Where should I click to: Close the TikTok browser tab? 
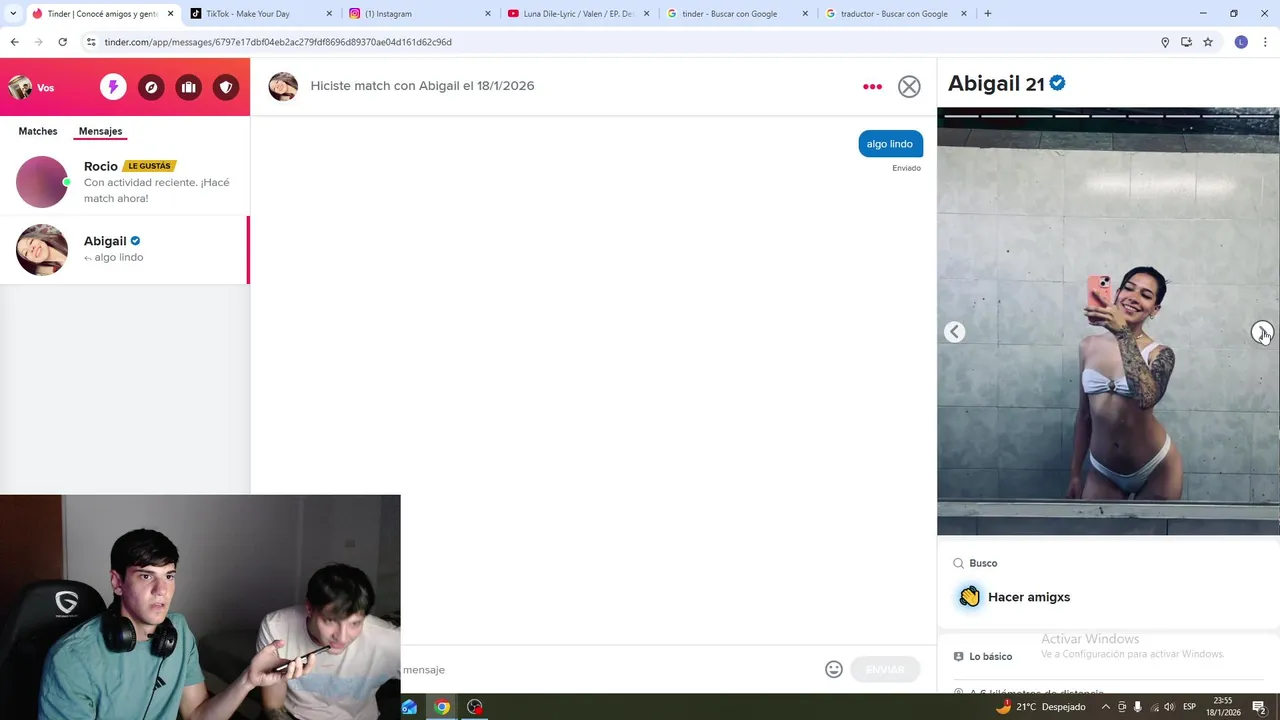pyautogui.click(x=329, y=14)
